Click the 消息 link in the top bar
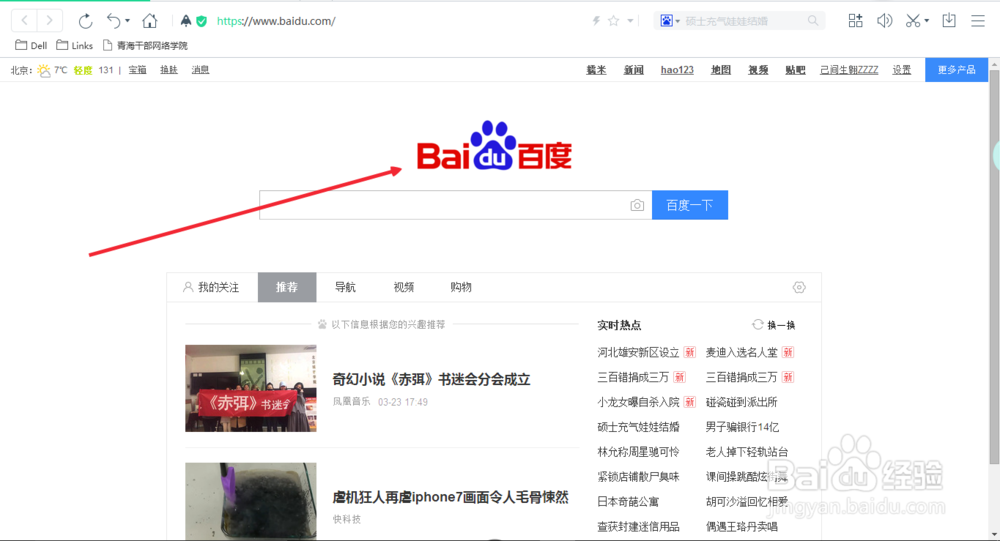Image resolution: width=1000 pixels, height=541 pixels. pos(200,70)
